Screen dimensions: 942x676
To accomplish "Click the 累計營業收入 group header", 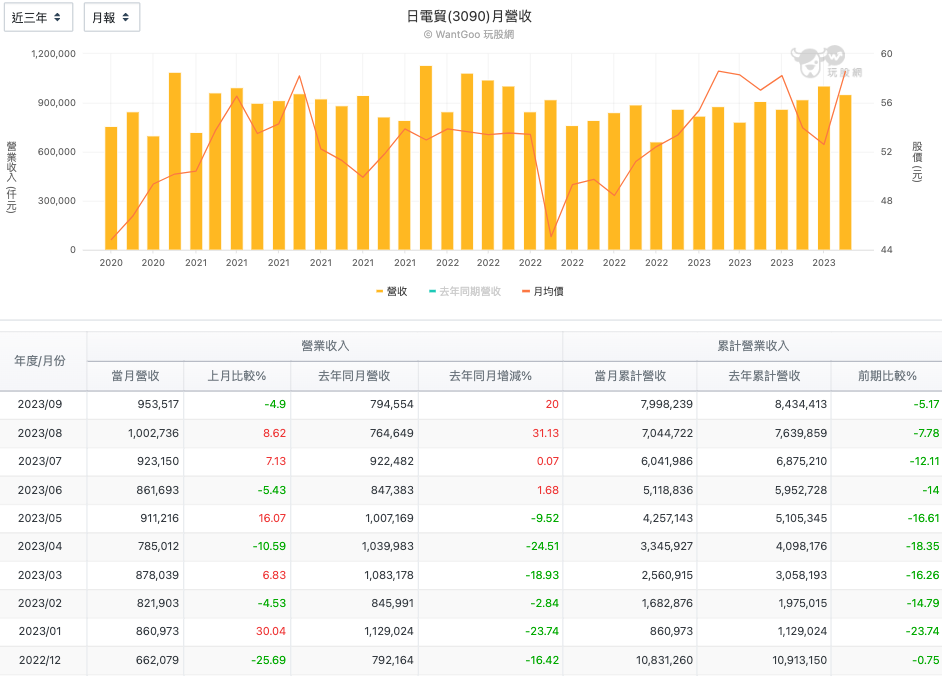I will (752, 345).
